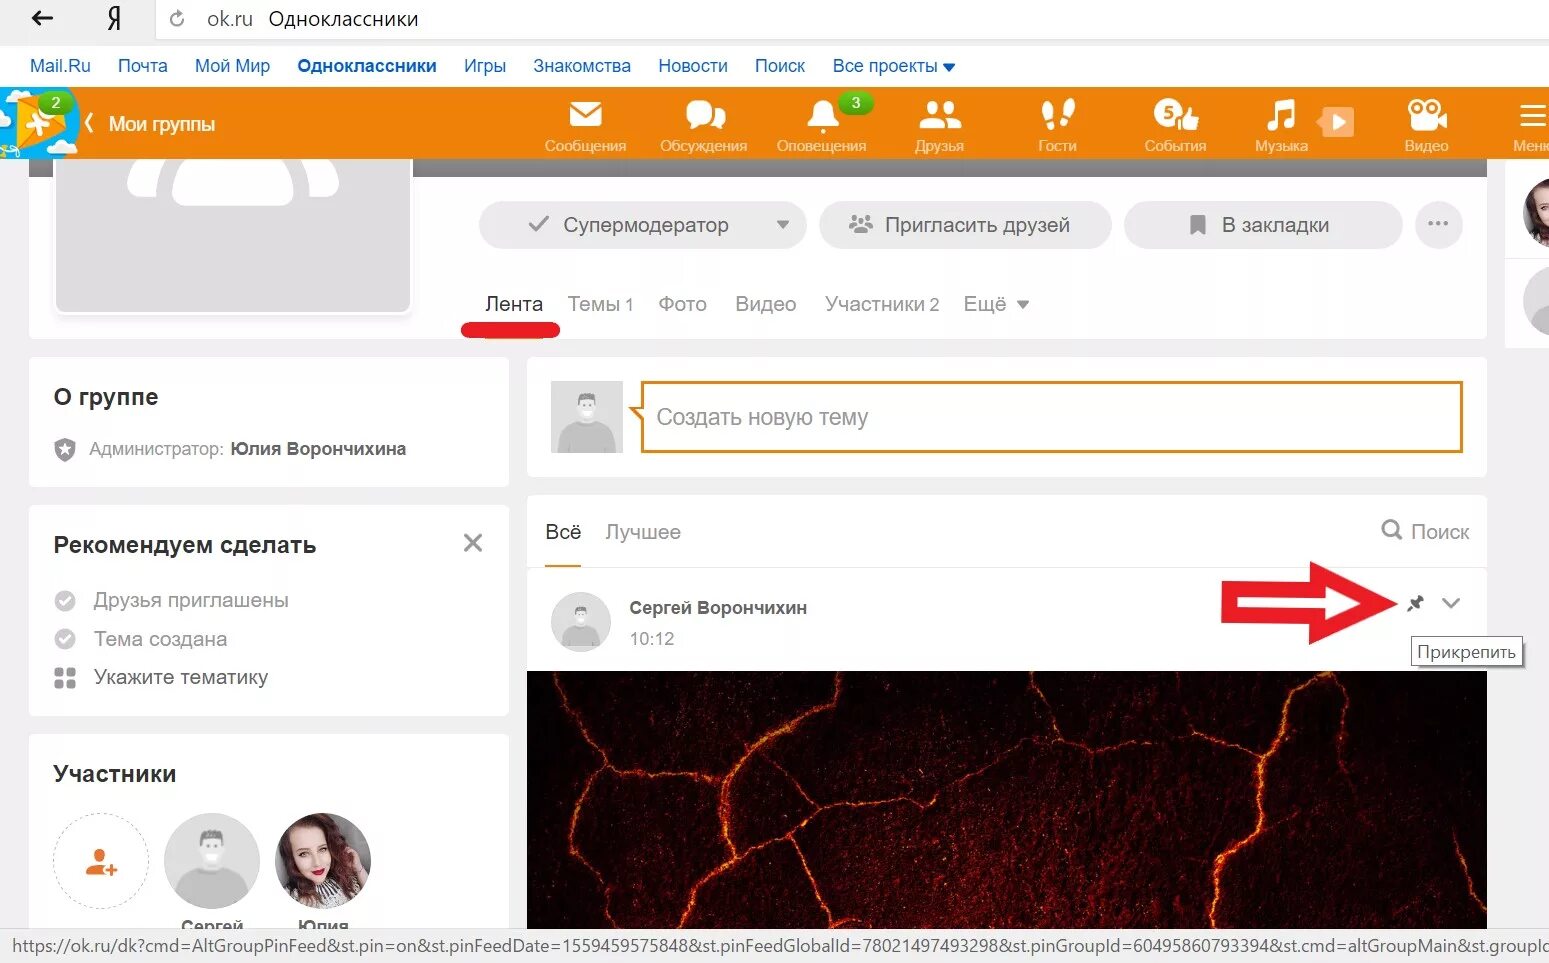Image resolution: width=1549 pixels, height=963 pixels.
Task: Click Друзья приглашены checklist item
Action: (191, 600)
